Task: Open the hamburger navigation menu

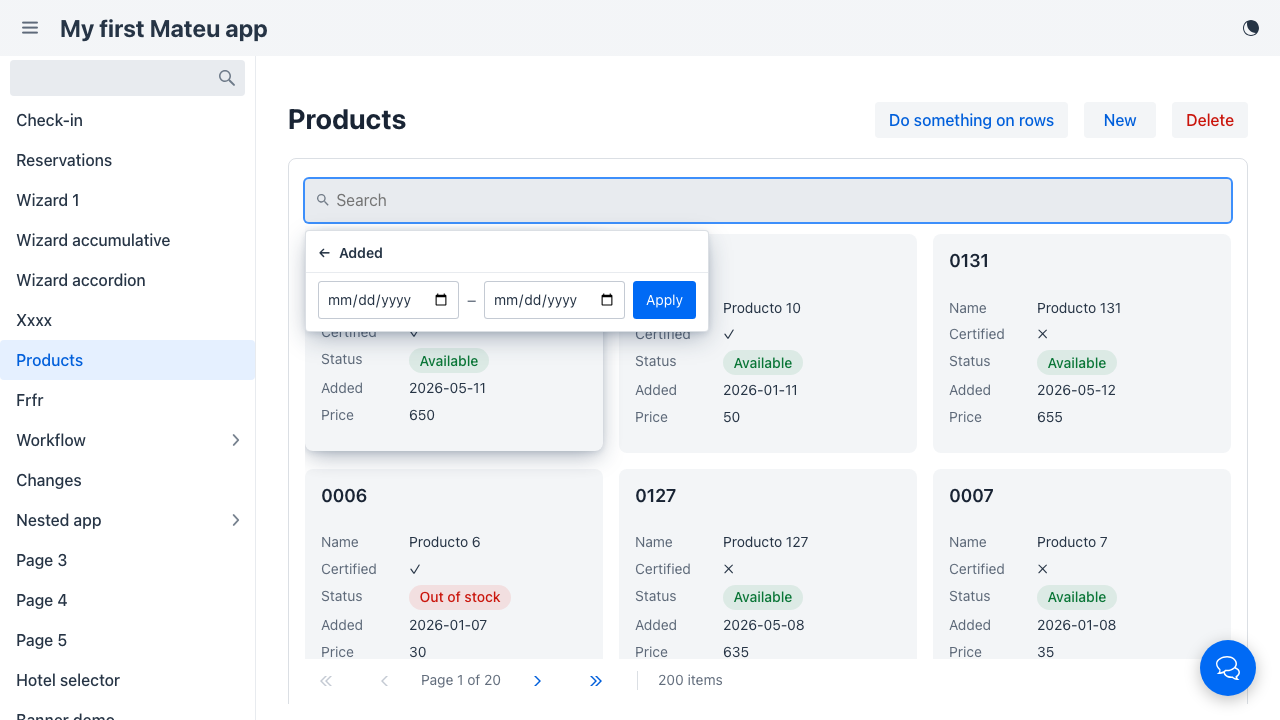Action: point(30,28)
